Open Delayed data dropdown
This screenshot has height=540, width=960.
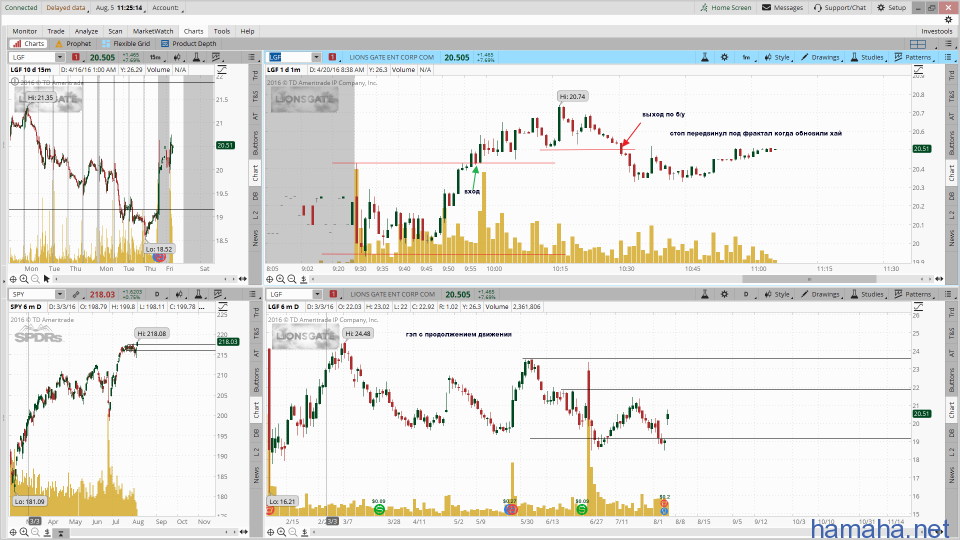click(67, 8)
